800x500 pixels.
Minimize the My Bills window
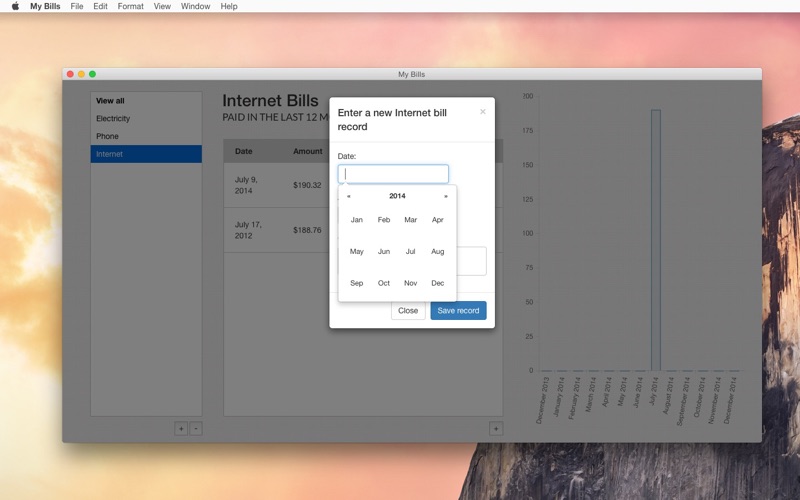point(81,74)
